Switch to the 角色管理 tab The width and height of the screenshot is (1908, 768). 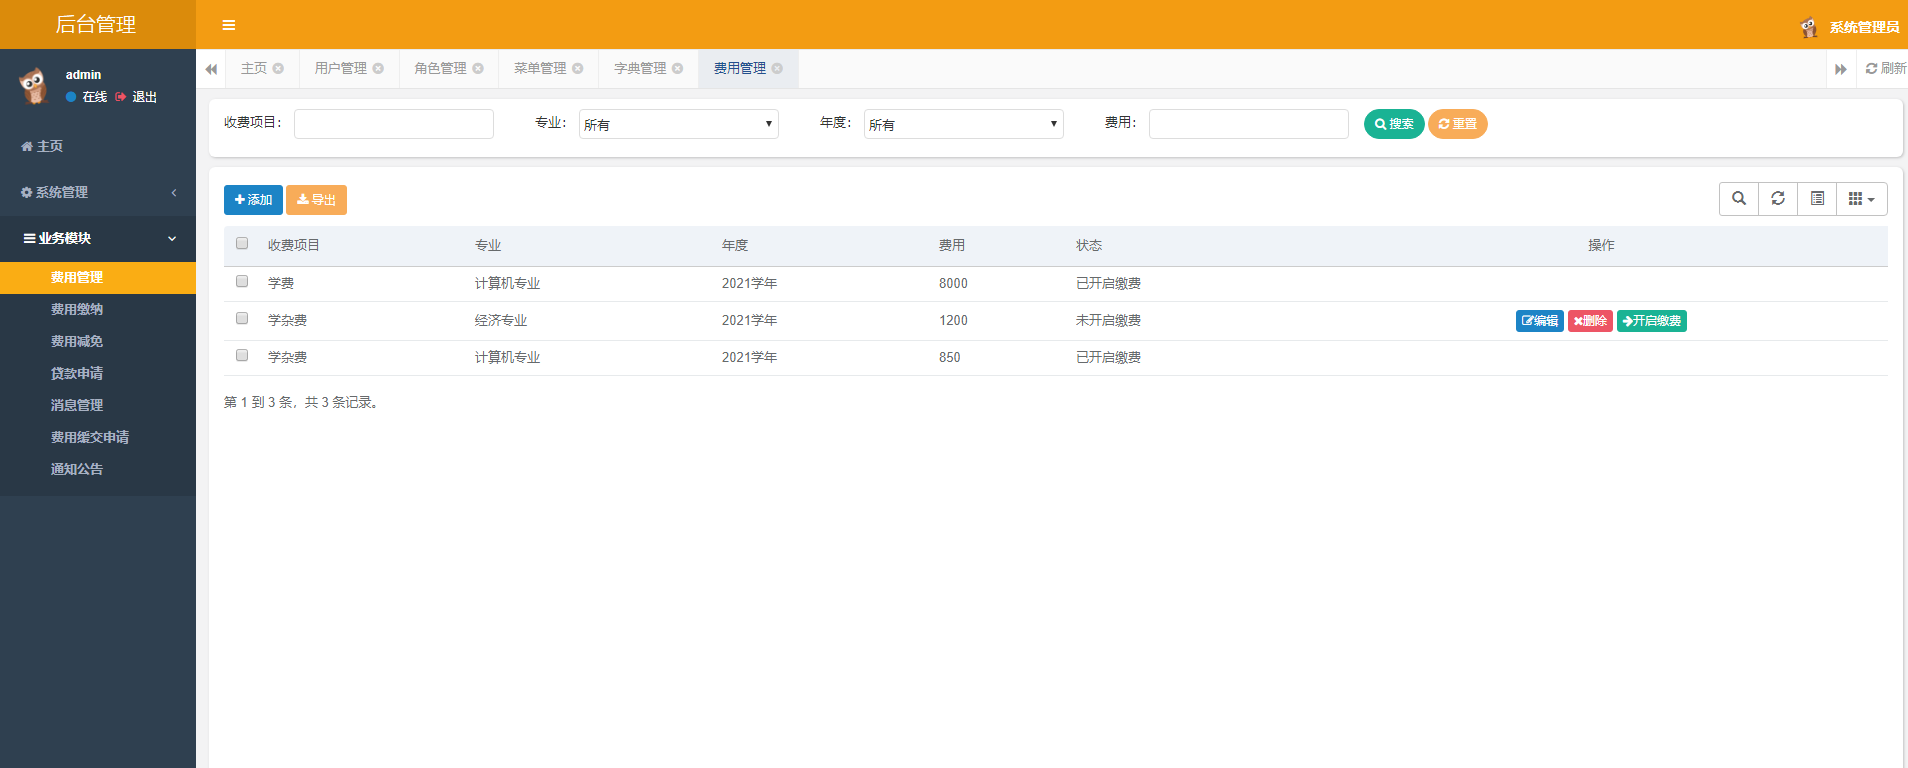[x=441, y=68]
